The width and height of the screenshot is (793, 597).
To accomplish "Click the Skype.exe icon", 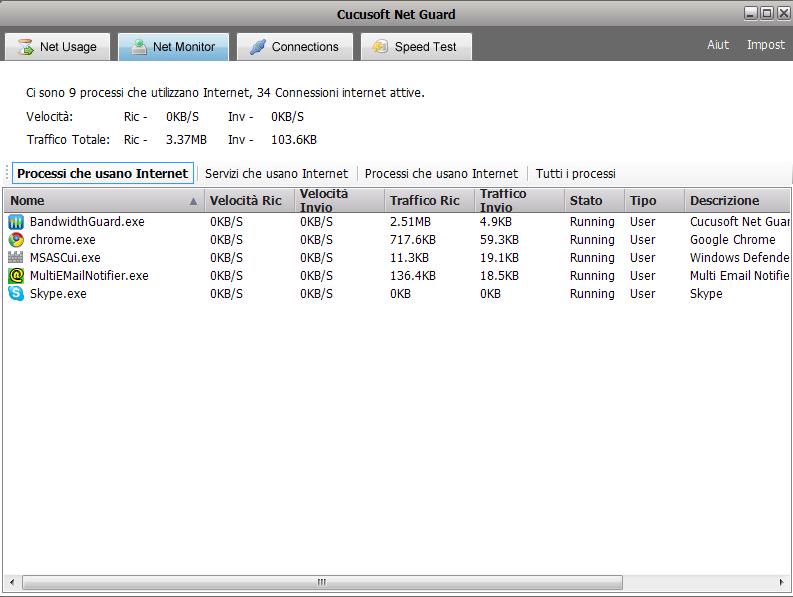I will tap(16, 293).
